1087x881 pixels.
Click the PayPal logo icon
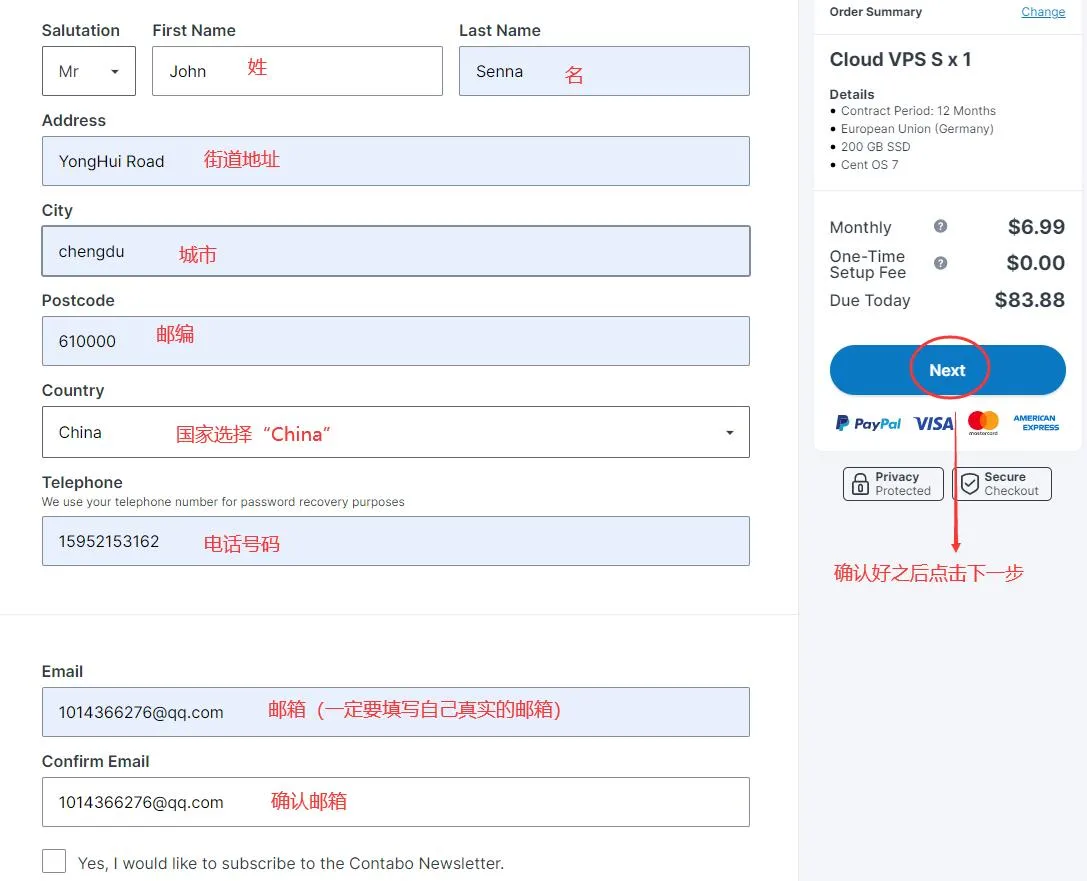(868, 424)
